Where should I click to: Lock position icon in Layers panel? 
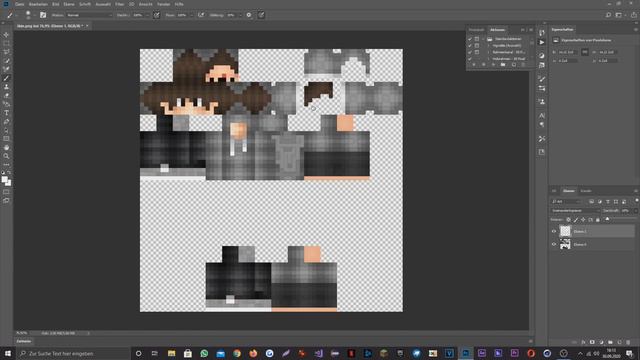tap(583, 220)
